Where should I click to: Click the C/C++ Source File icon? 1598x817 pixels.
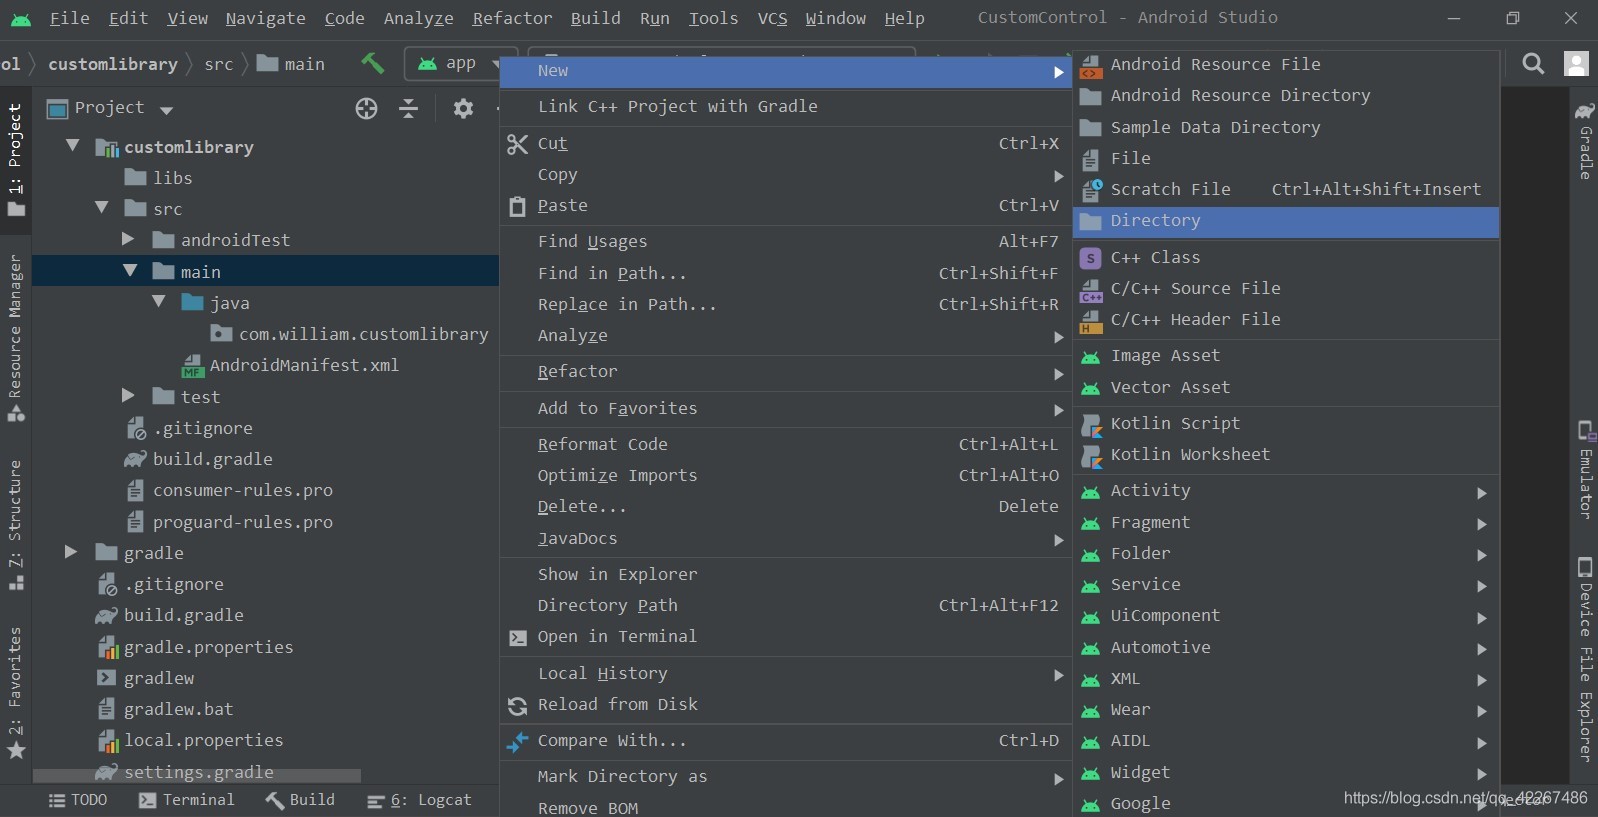1091,289
